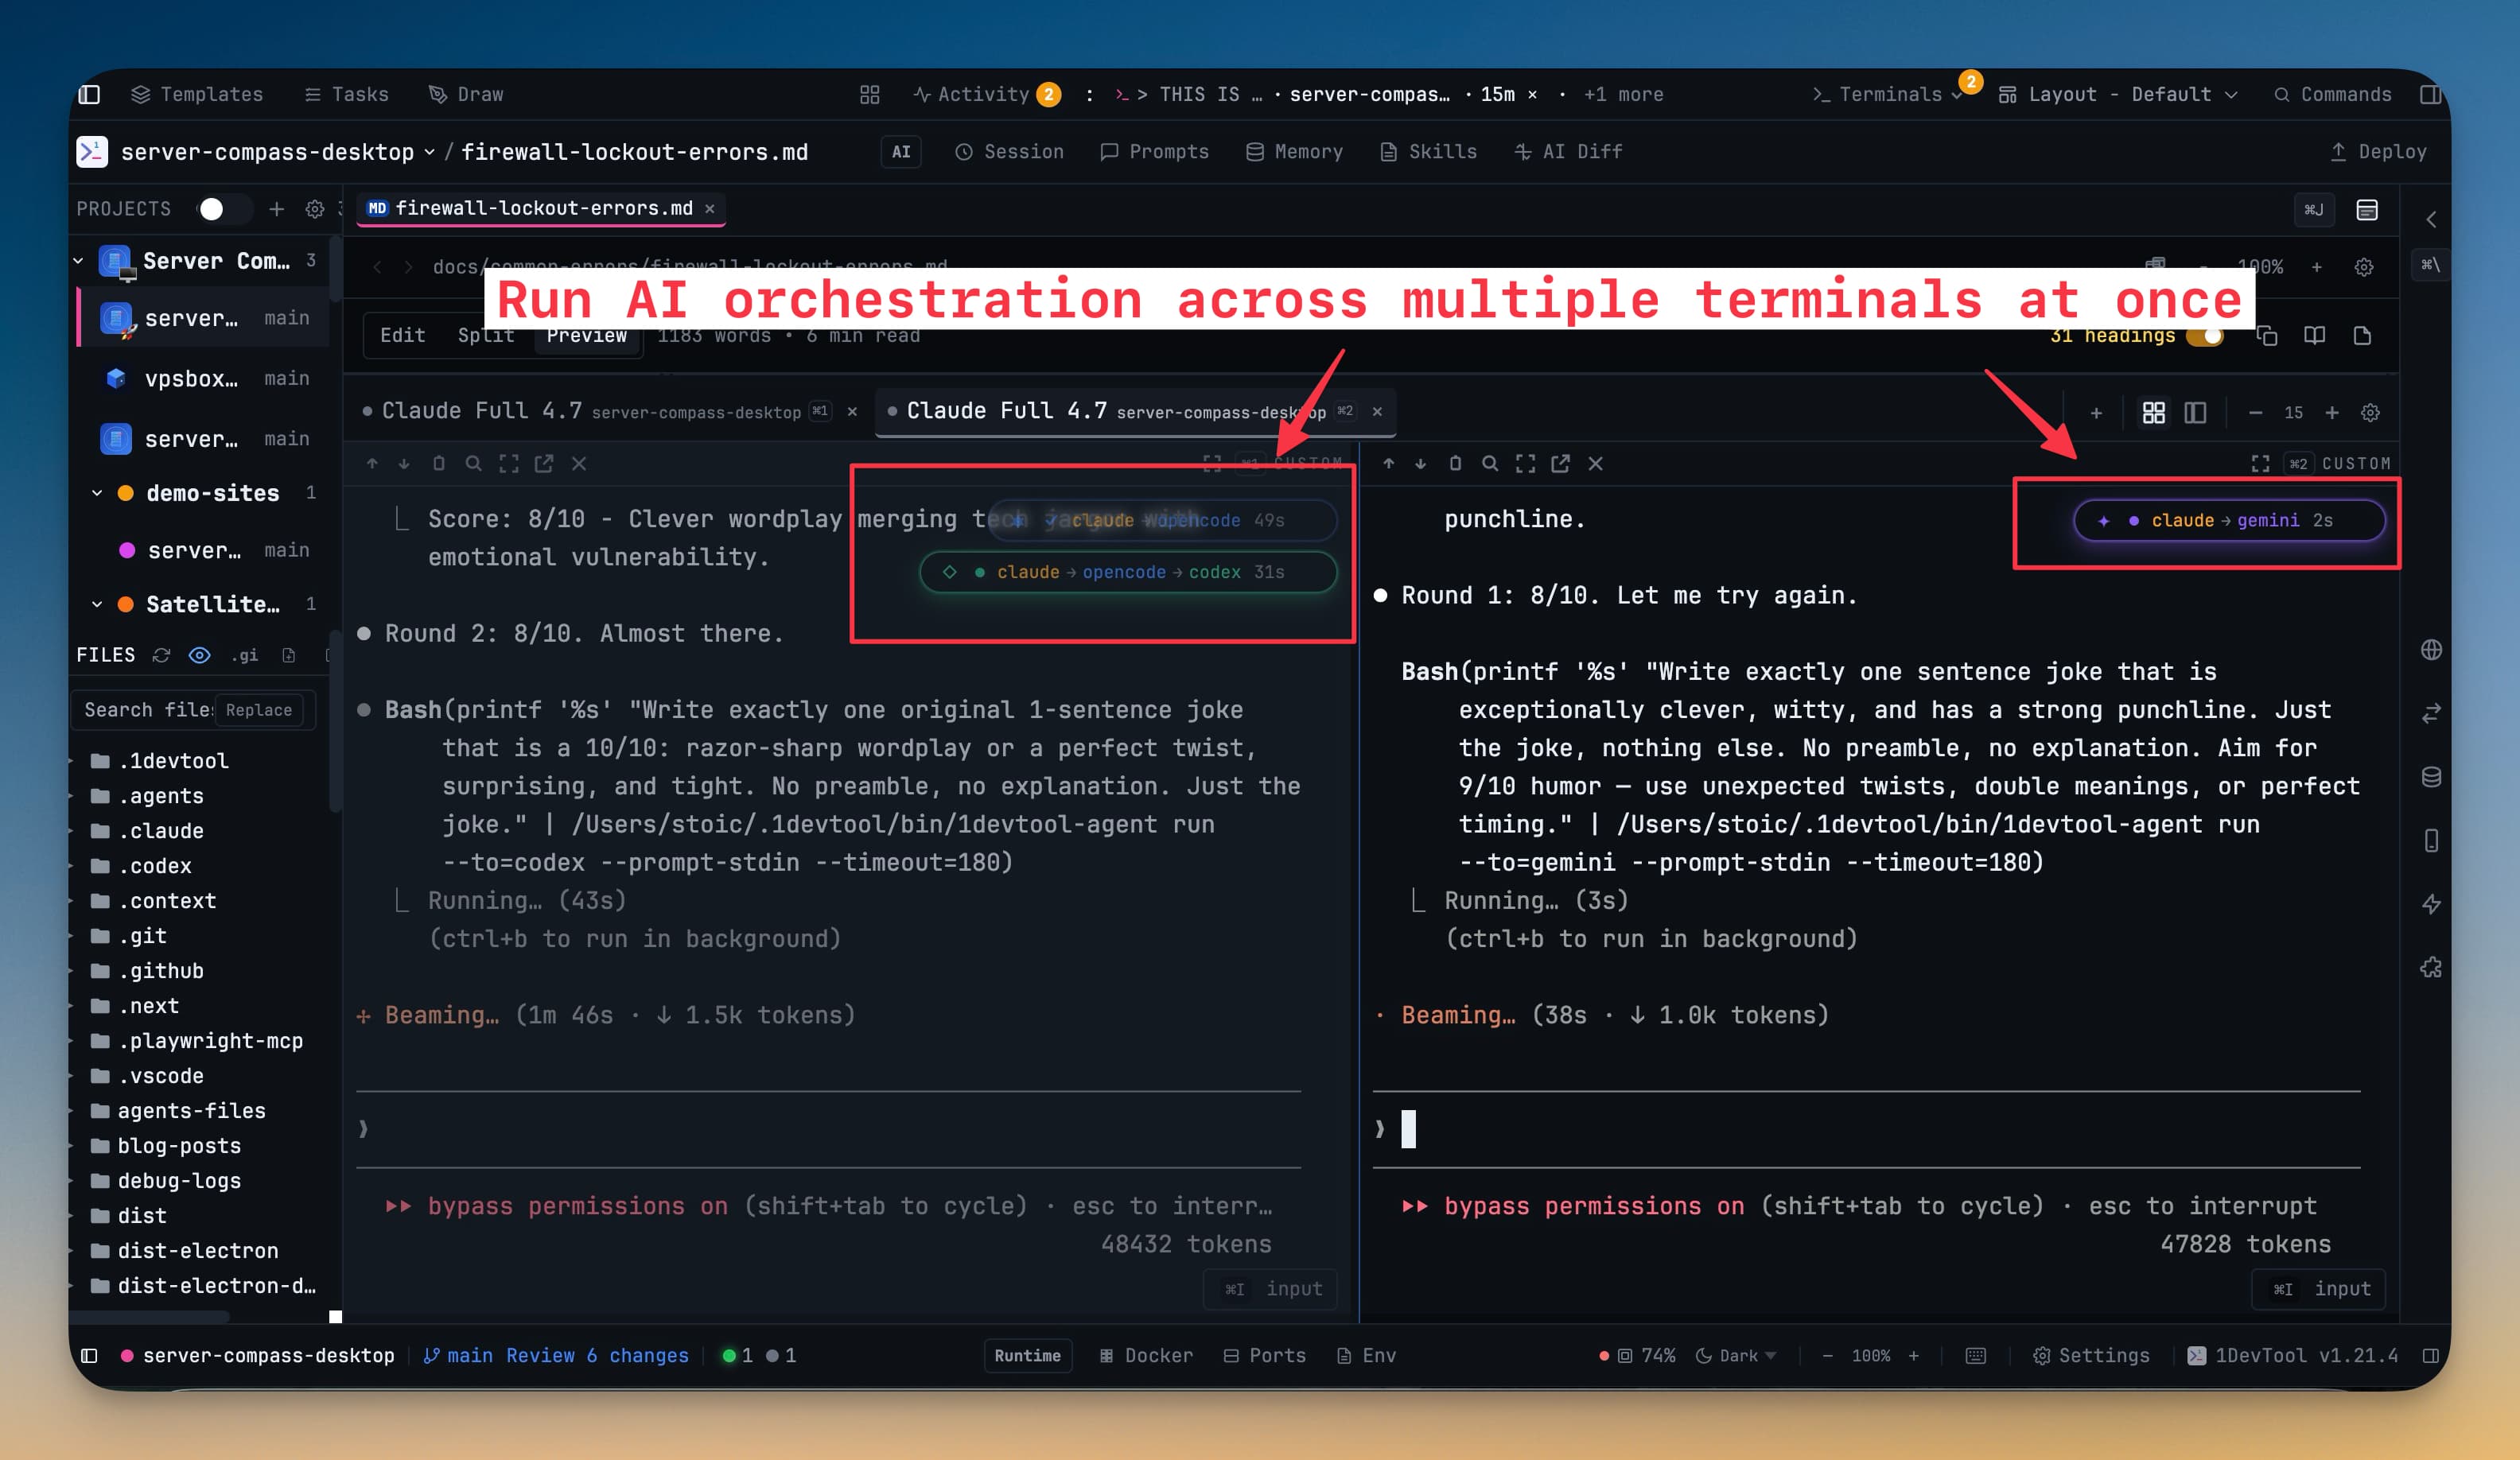
Task: Click main Review 6 changes link
Action: pyautogui.click(x=556, y=1356)
